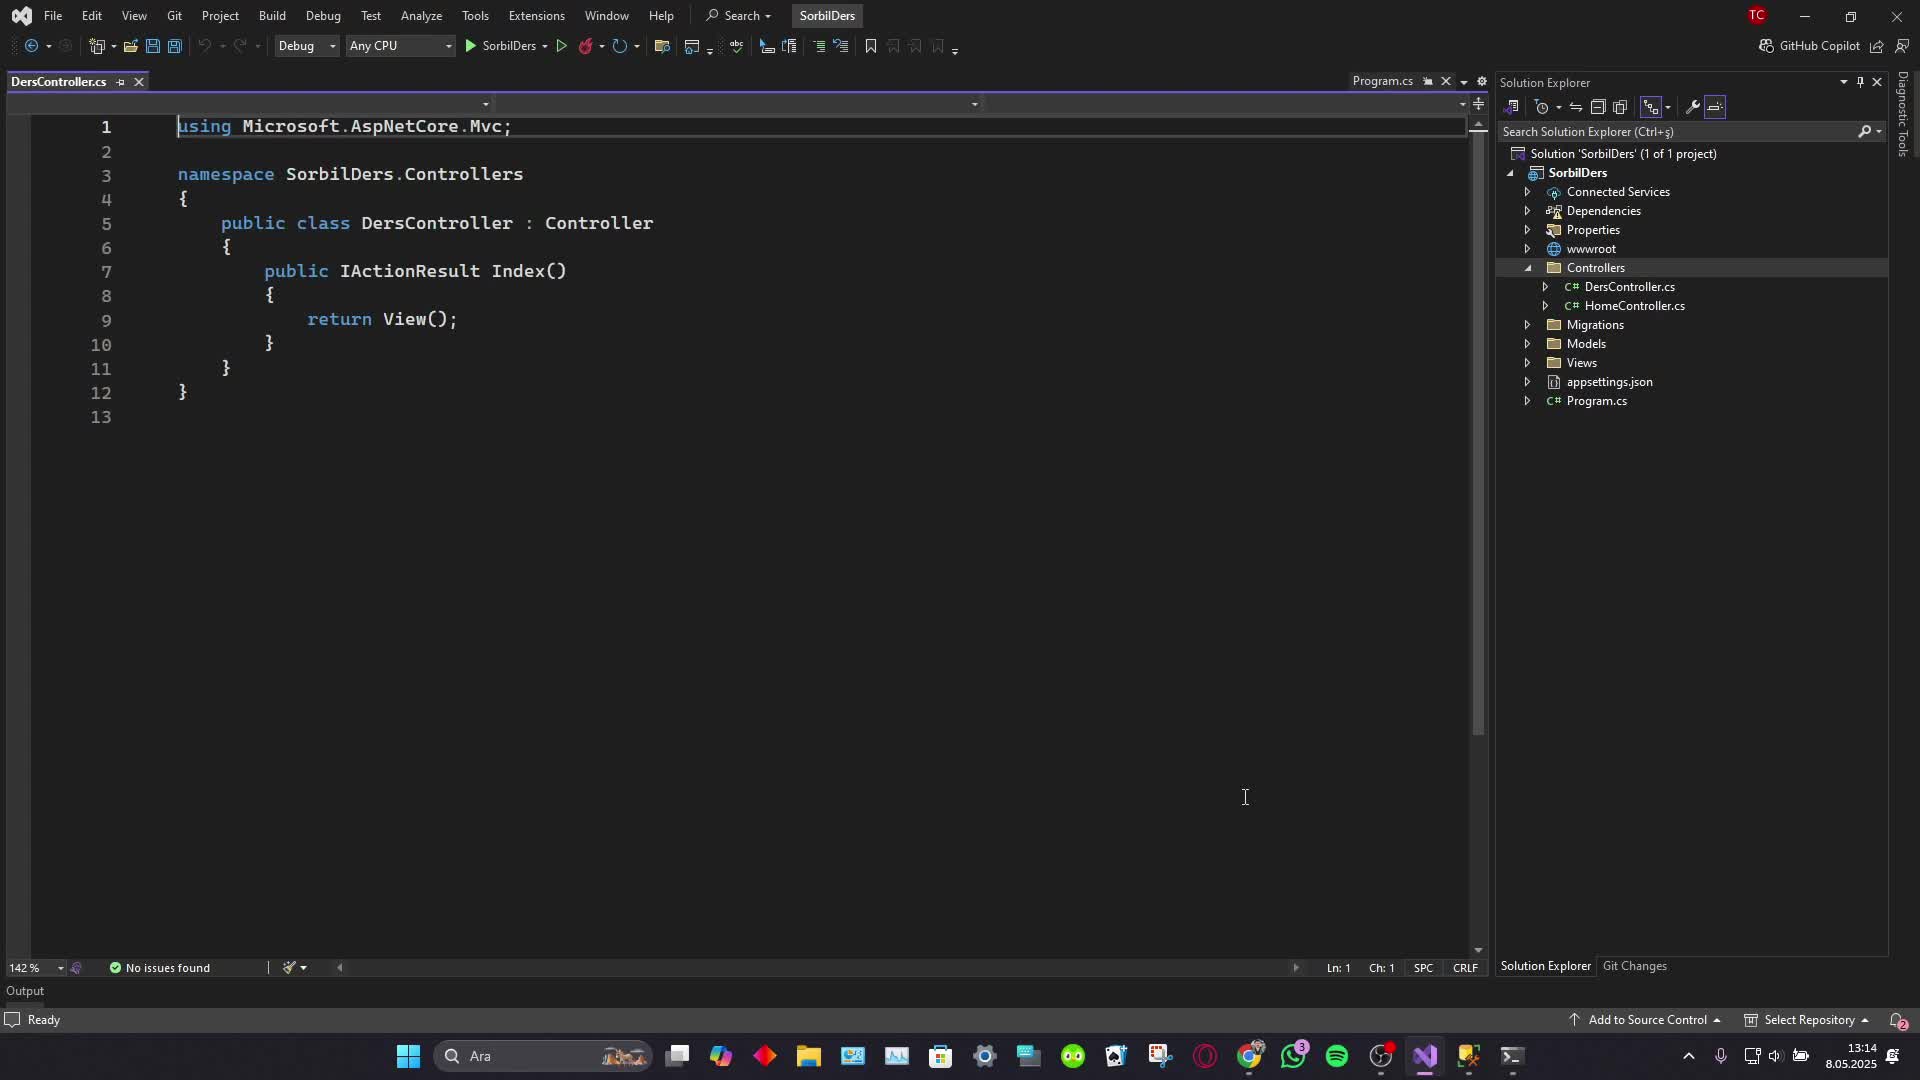Viewport: 1920px width, 1080px height.
Task: Click Sync with Active Document icon
Action: 1576,107
